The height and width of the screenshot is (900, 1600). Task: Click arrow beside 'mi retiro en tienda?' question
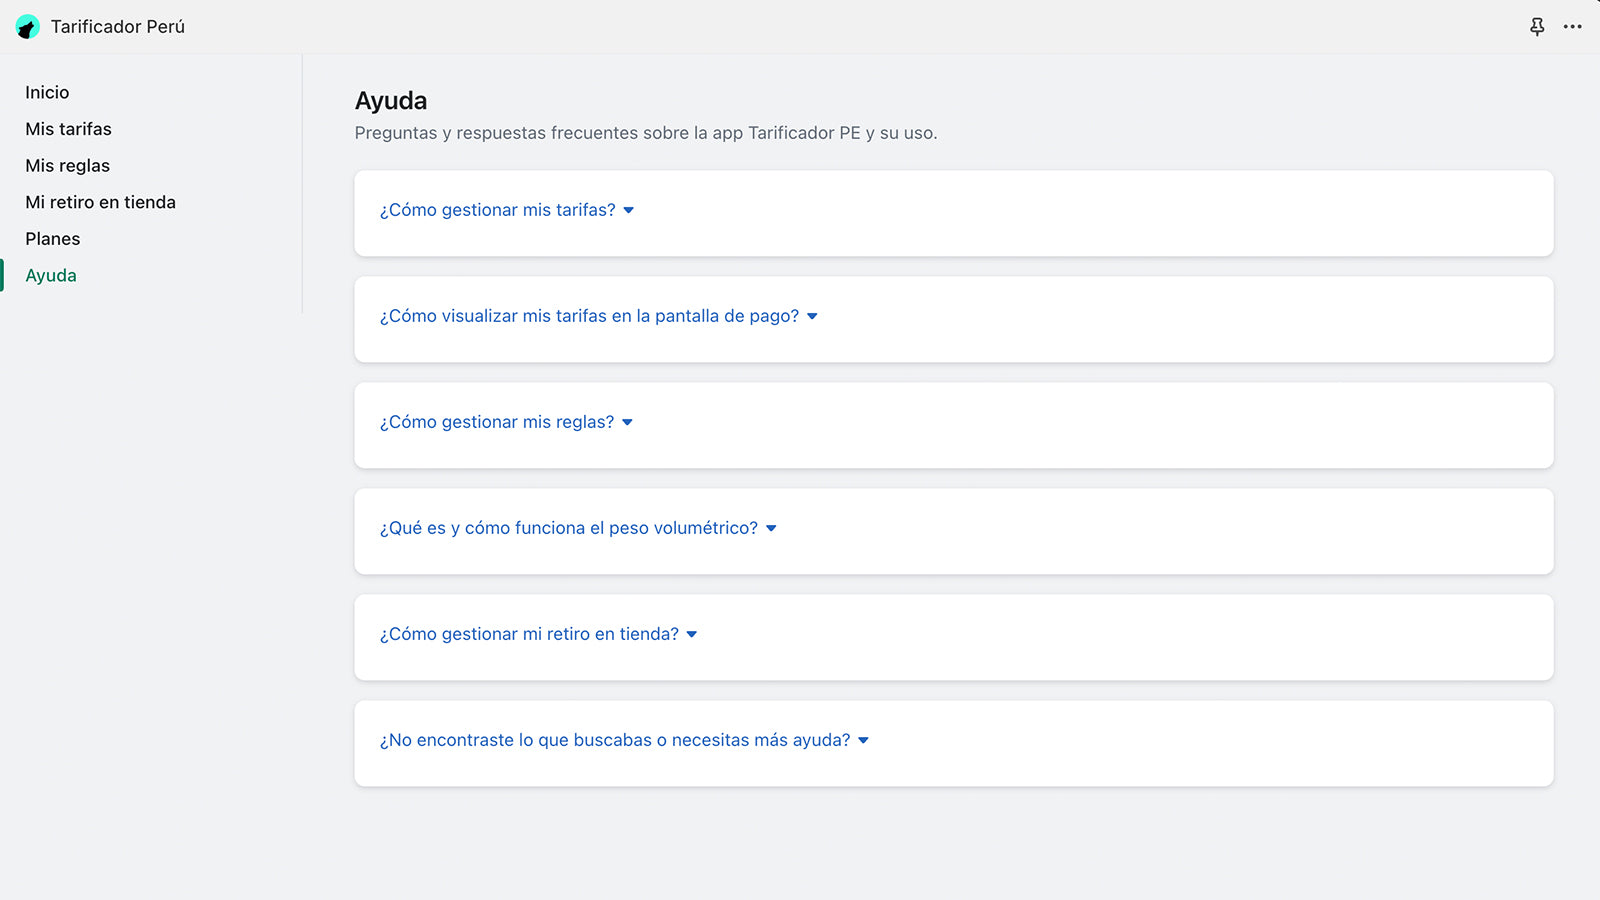tap(692, 634)
